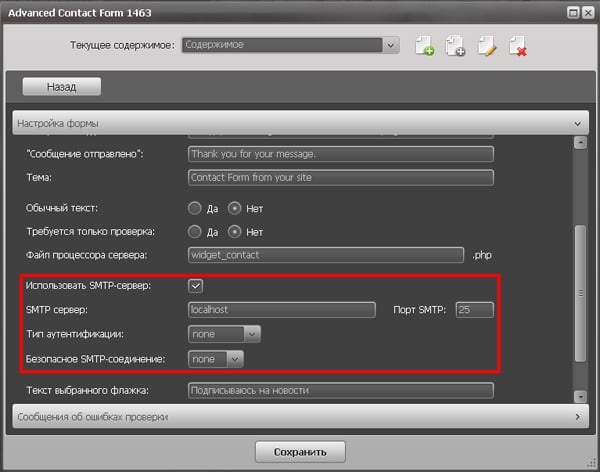Click the 'Тема' text field
Viewport: 600px width, 472px height.
(340, 177)
